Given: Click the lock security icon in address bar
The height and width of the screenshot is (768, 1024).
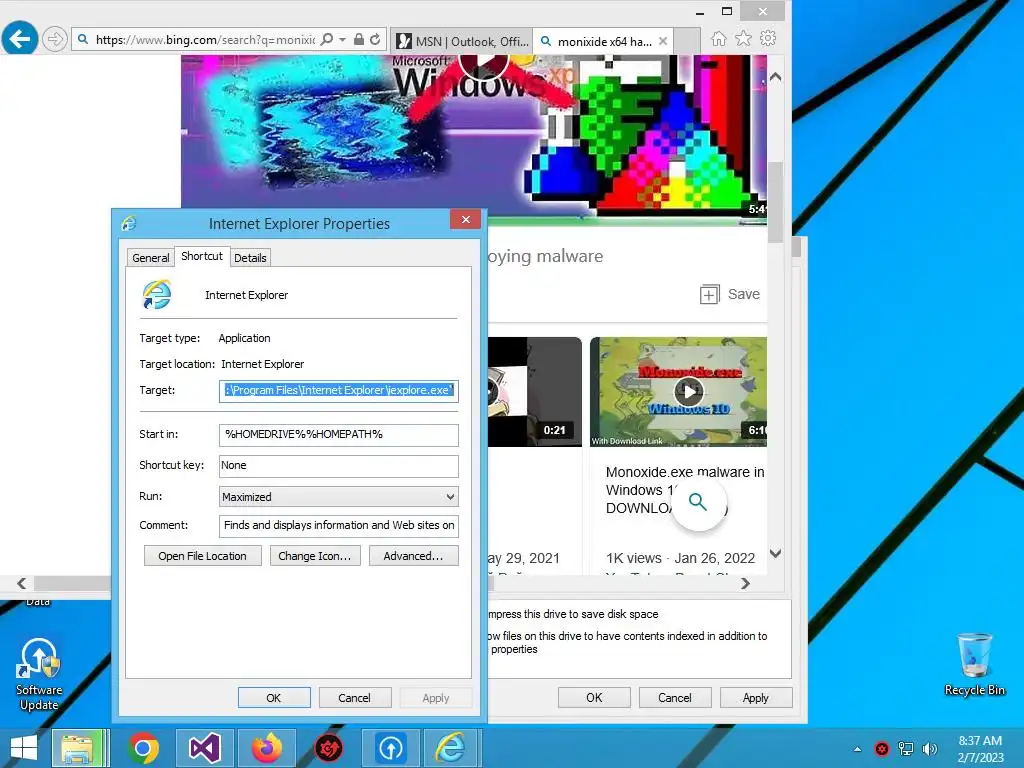Looking at the screenshot, I should click(359, 39).
